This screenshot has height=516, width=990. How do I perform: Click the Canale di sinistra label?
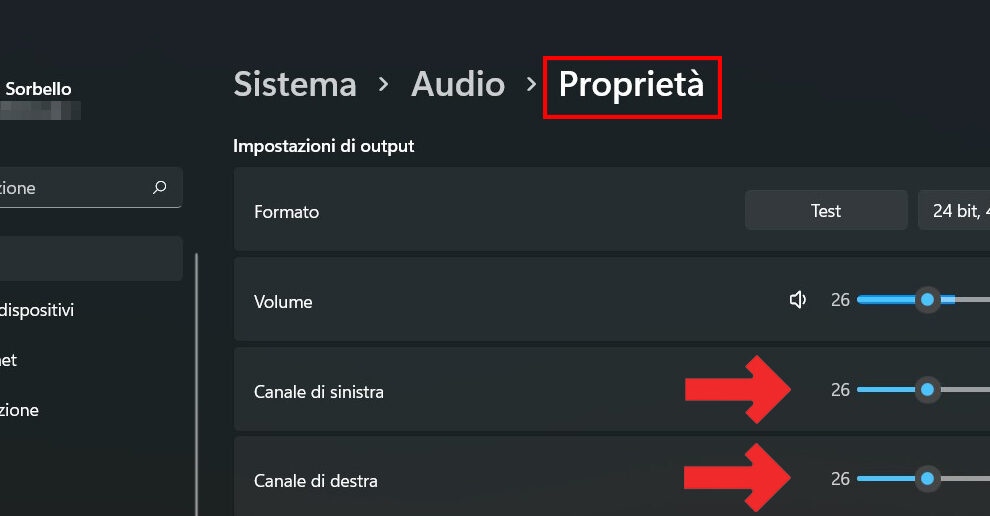pyautogui.click(x=319, y=391)
